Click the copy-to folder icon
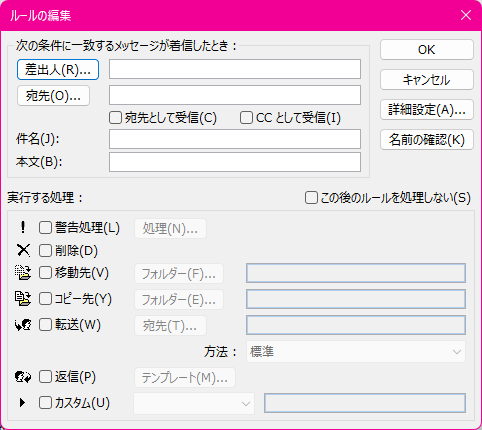The height and width of the screenshot is (430, 482). point(23,299)
